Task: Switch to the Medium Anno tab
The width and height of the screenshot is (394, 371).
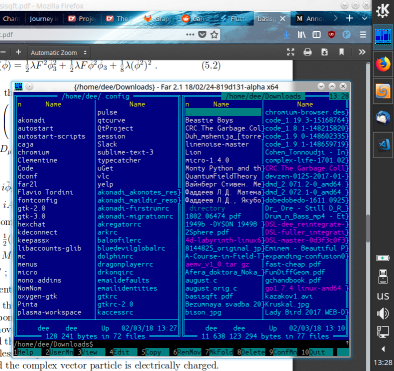Action: click(x=310, y=19)
